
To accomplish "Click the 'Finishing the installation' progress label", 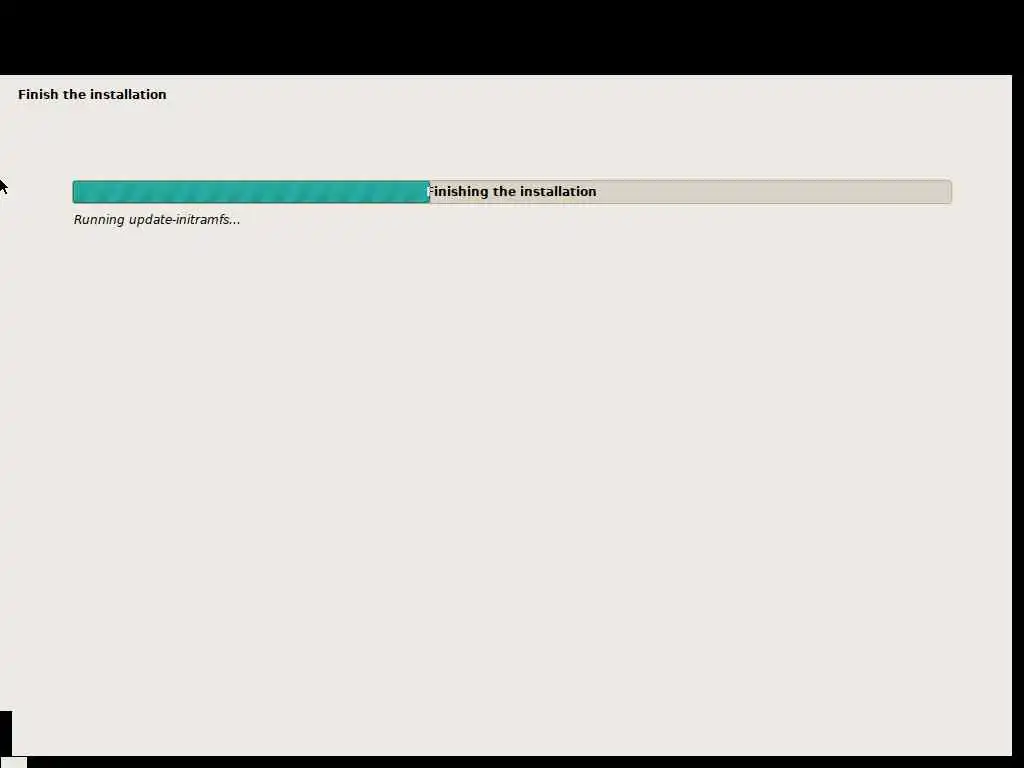I will [x=511, y=192].
